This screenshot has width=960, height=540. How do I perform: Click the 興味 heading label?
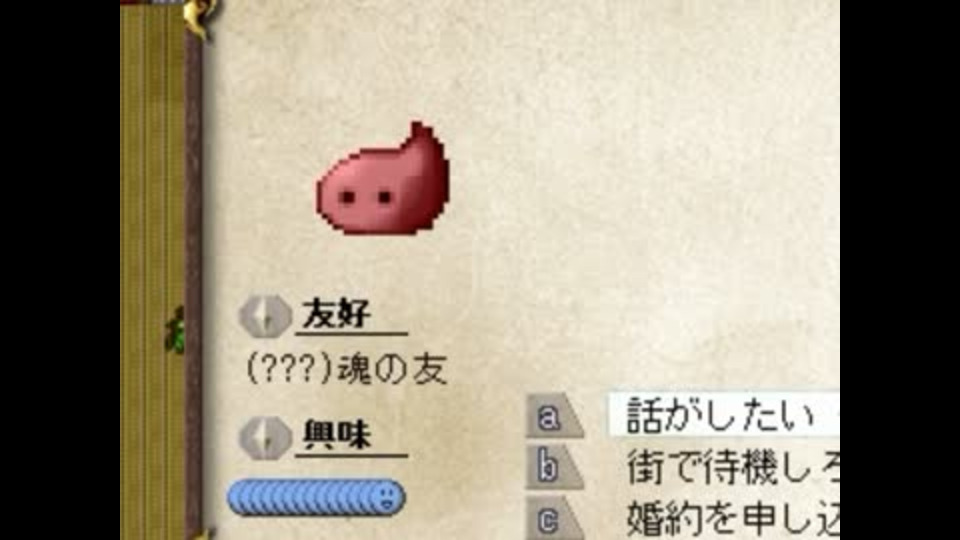click(x=337, y=435)
